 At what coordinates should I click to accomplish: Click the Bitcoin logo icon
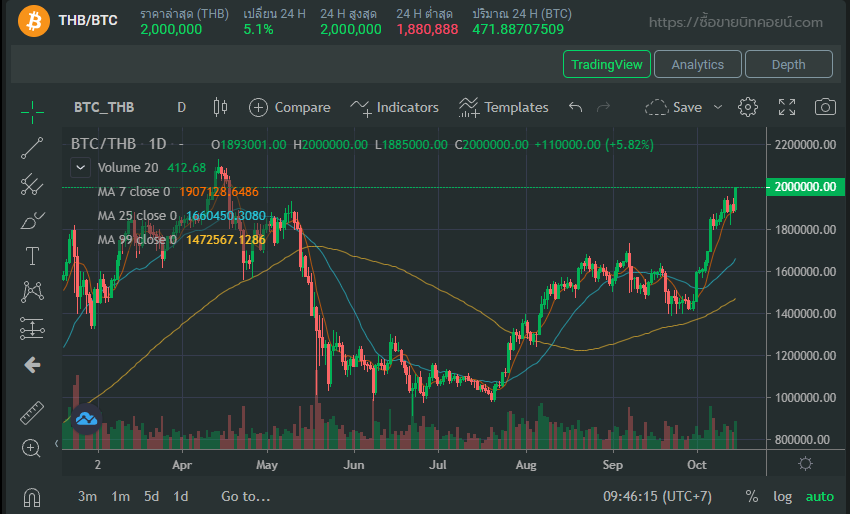(x=34, y=21)
